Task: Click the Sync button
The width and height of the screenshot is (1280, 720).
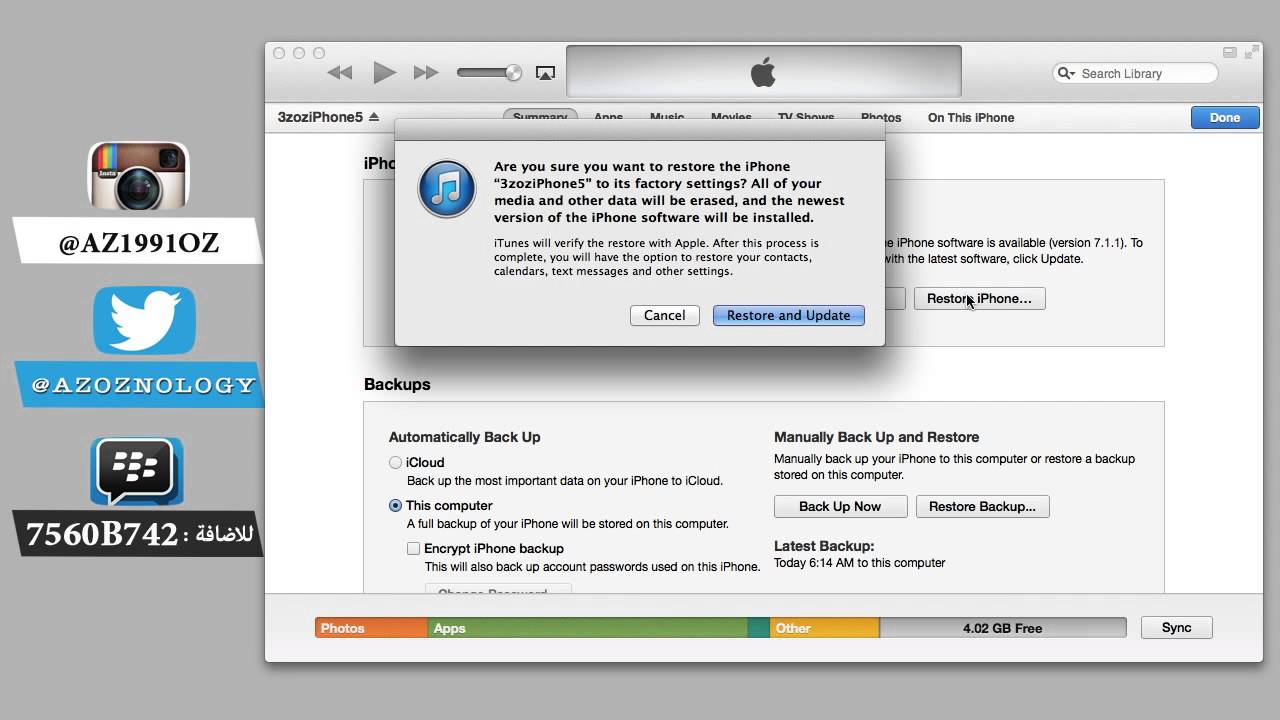Action: click(x=1176, y=628)
